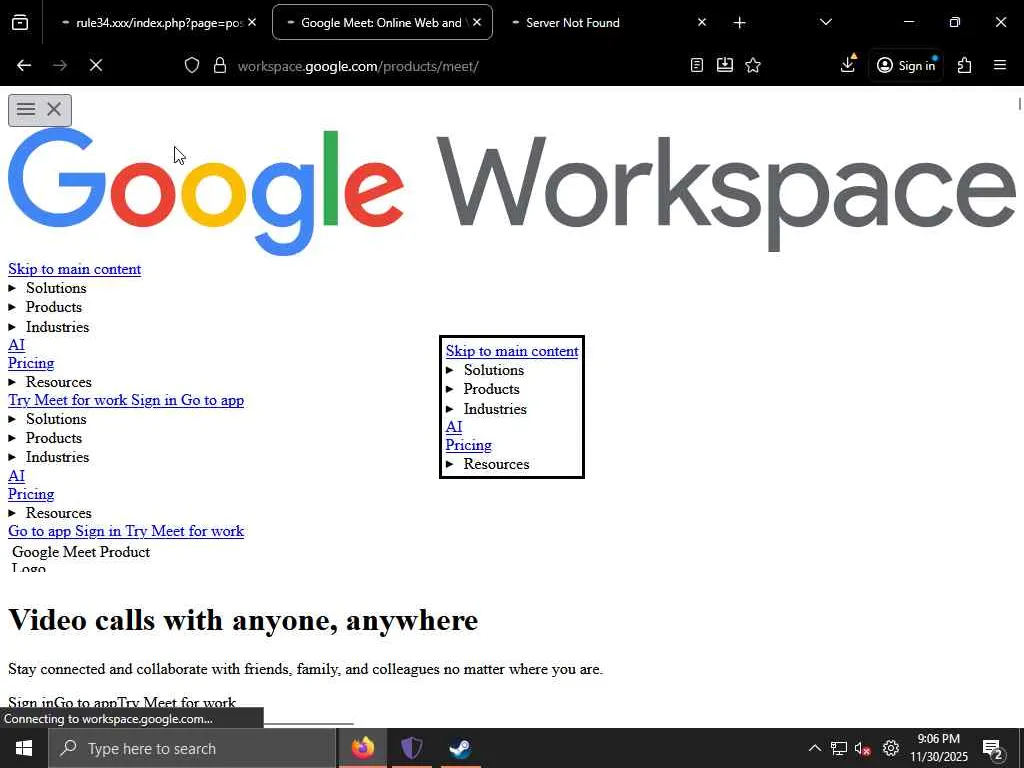
Task: Click the X icon beside the page hamburger
Action: coord(54,109)
